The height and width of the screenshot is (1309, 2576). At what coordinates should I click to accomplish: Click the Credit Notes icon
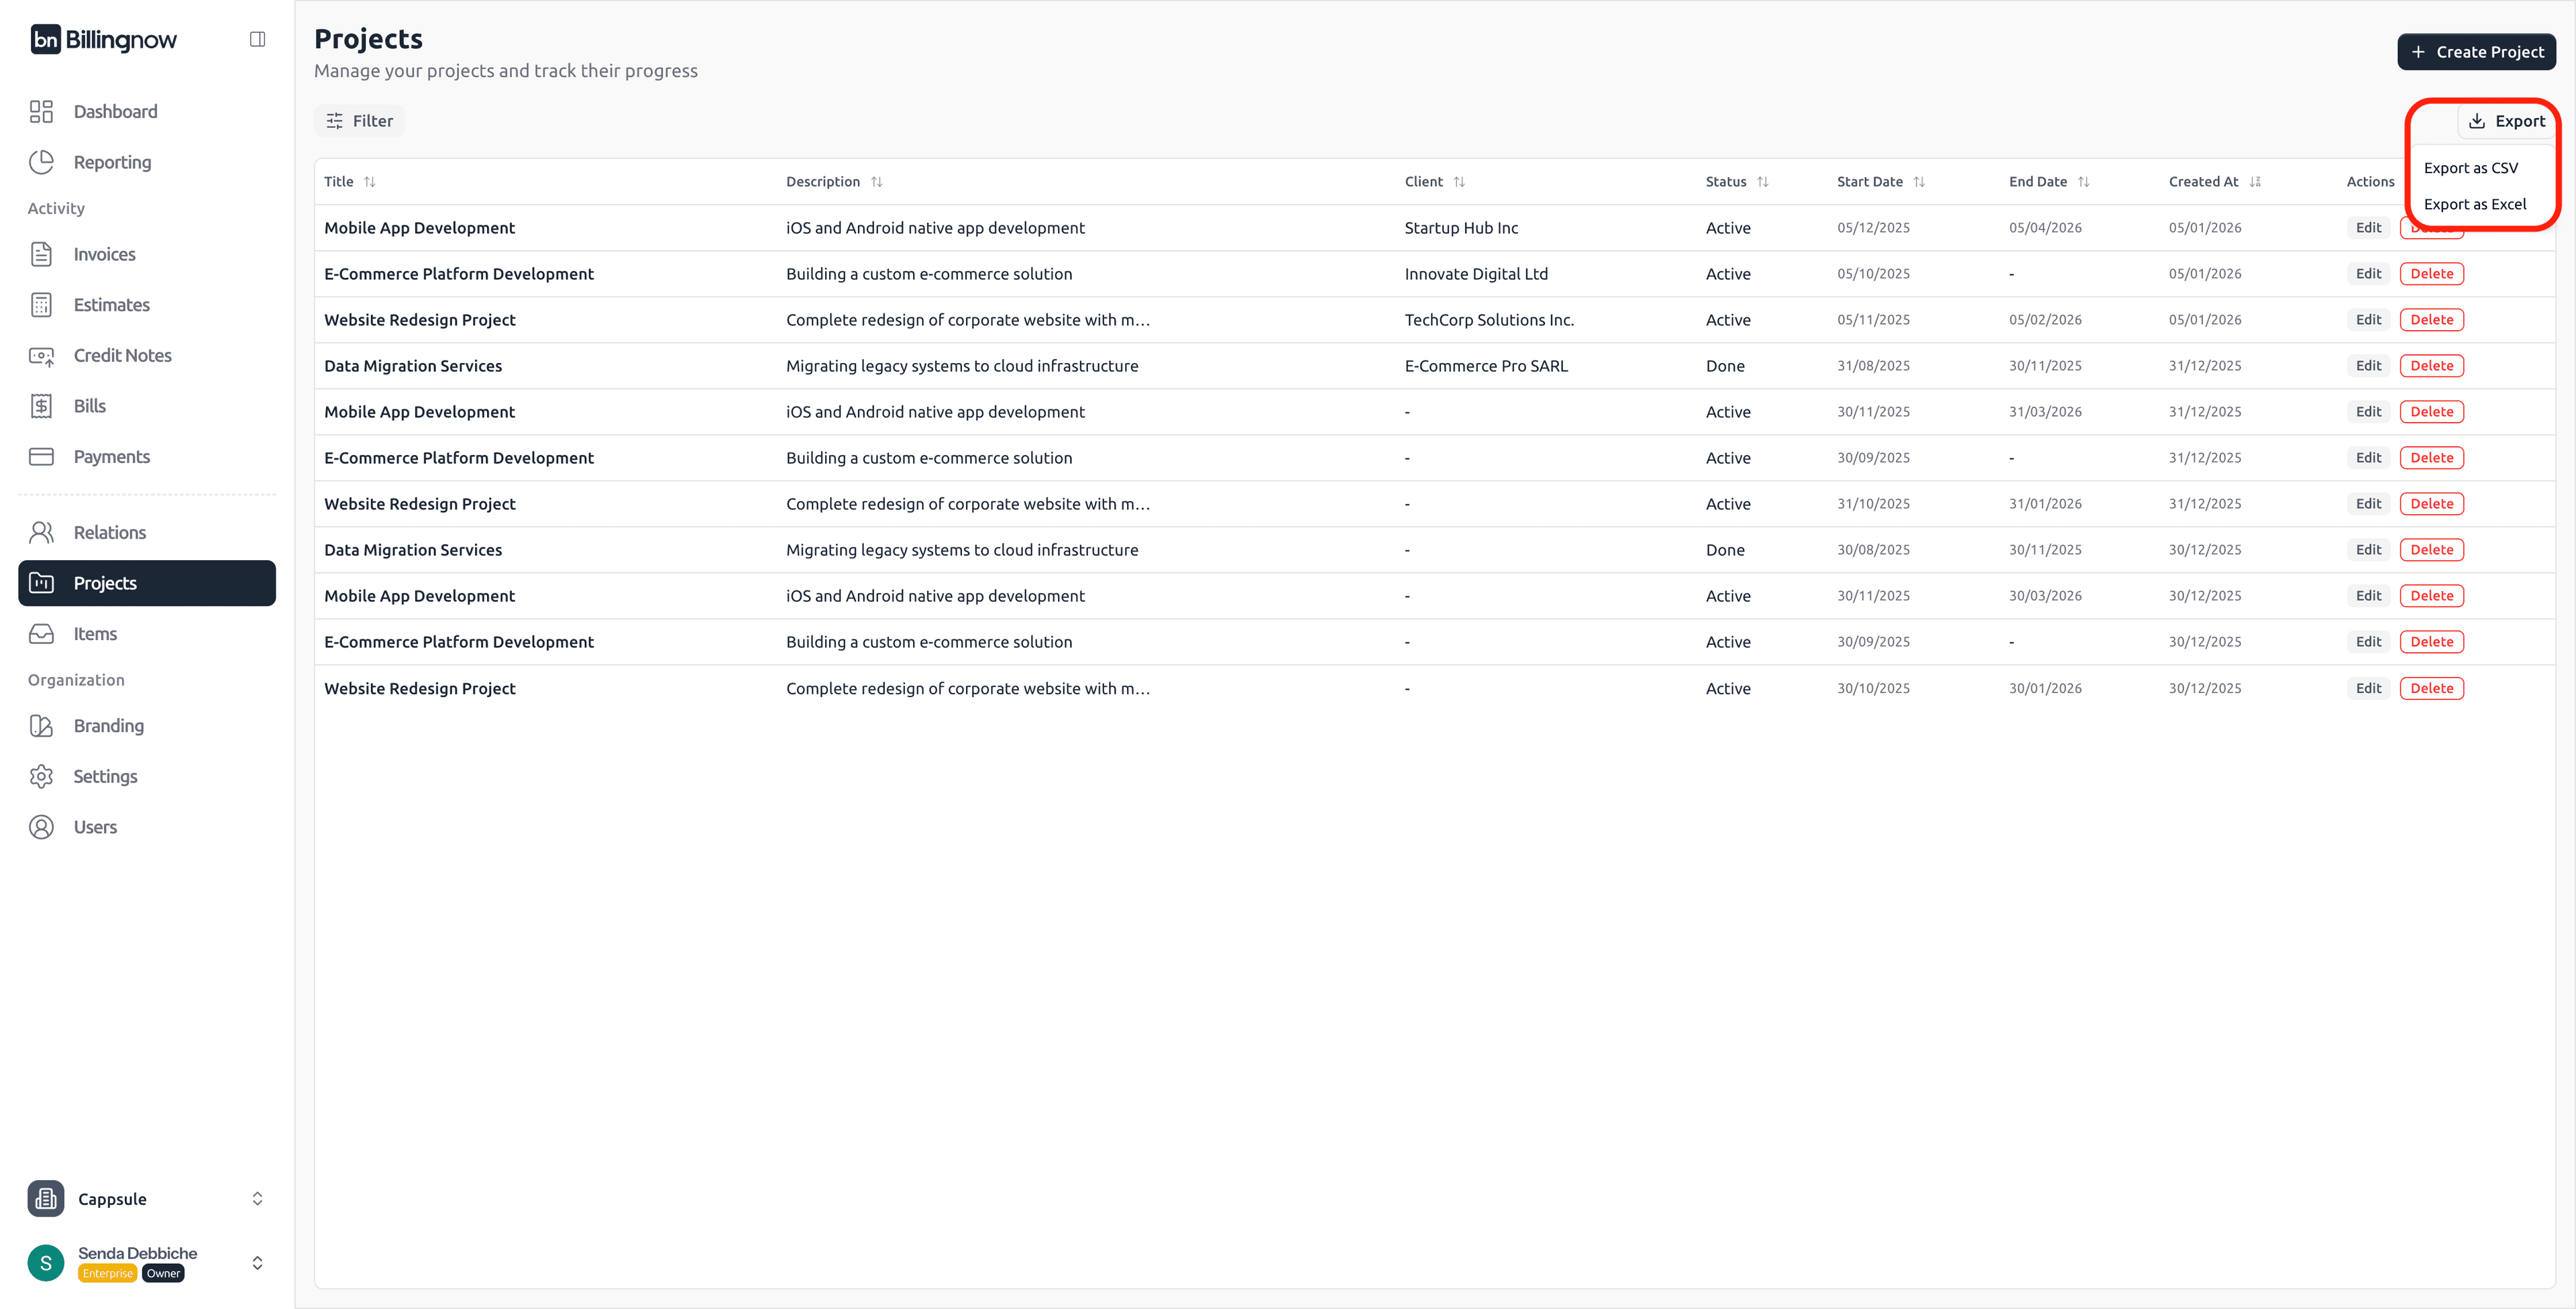(x=41, y=355)
